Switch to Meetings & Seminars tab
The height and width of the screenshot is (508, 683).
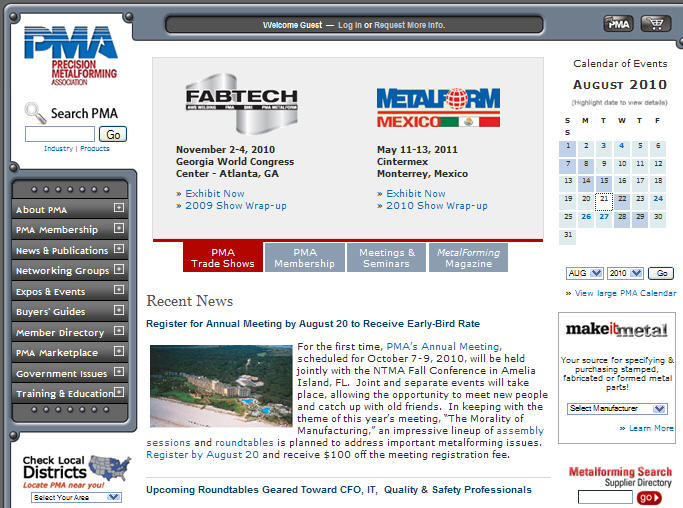(386, 257)
